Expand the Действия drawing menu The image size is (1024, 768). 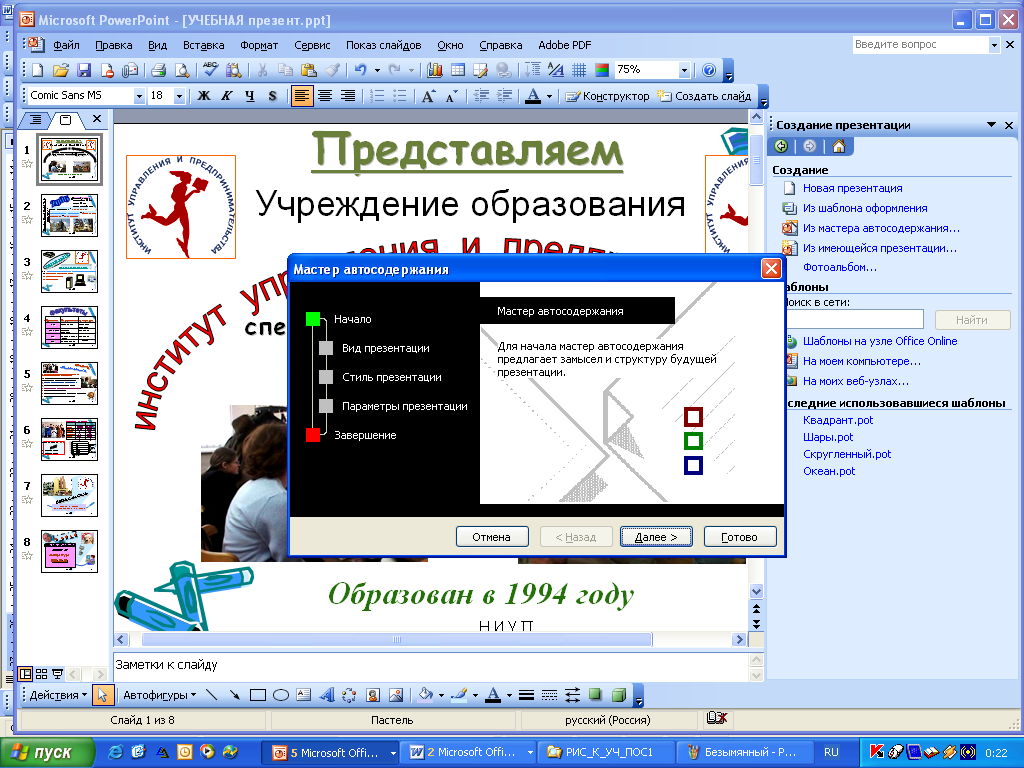58,695
